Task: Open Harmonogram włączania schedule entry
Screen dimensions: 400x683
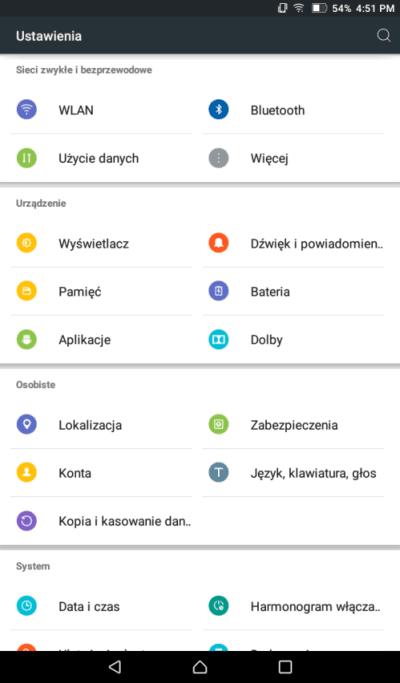Action: click(x=293, y=606)
